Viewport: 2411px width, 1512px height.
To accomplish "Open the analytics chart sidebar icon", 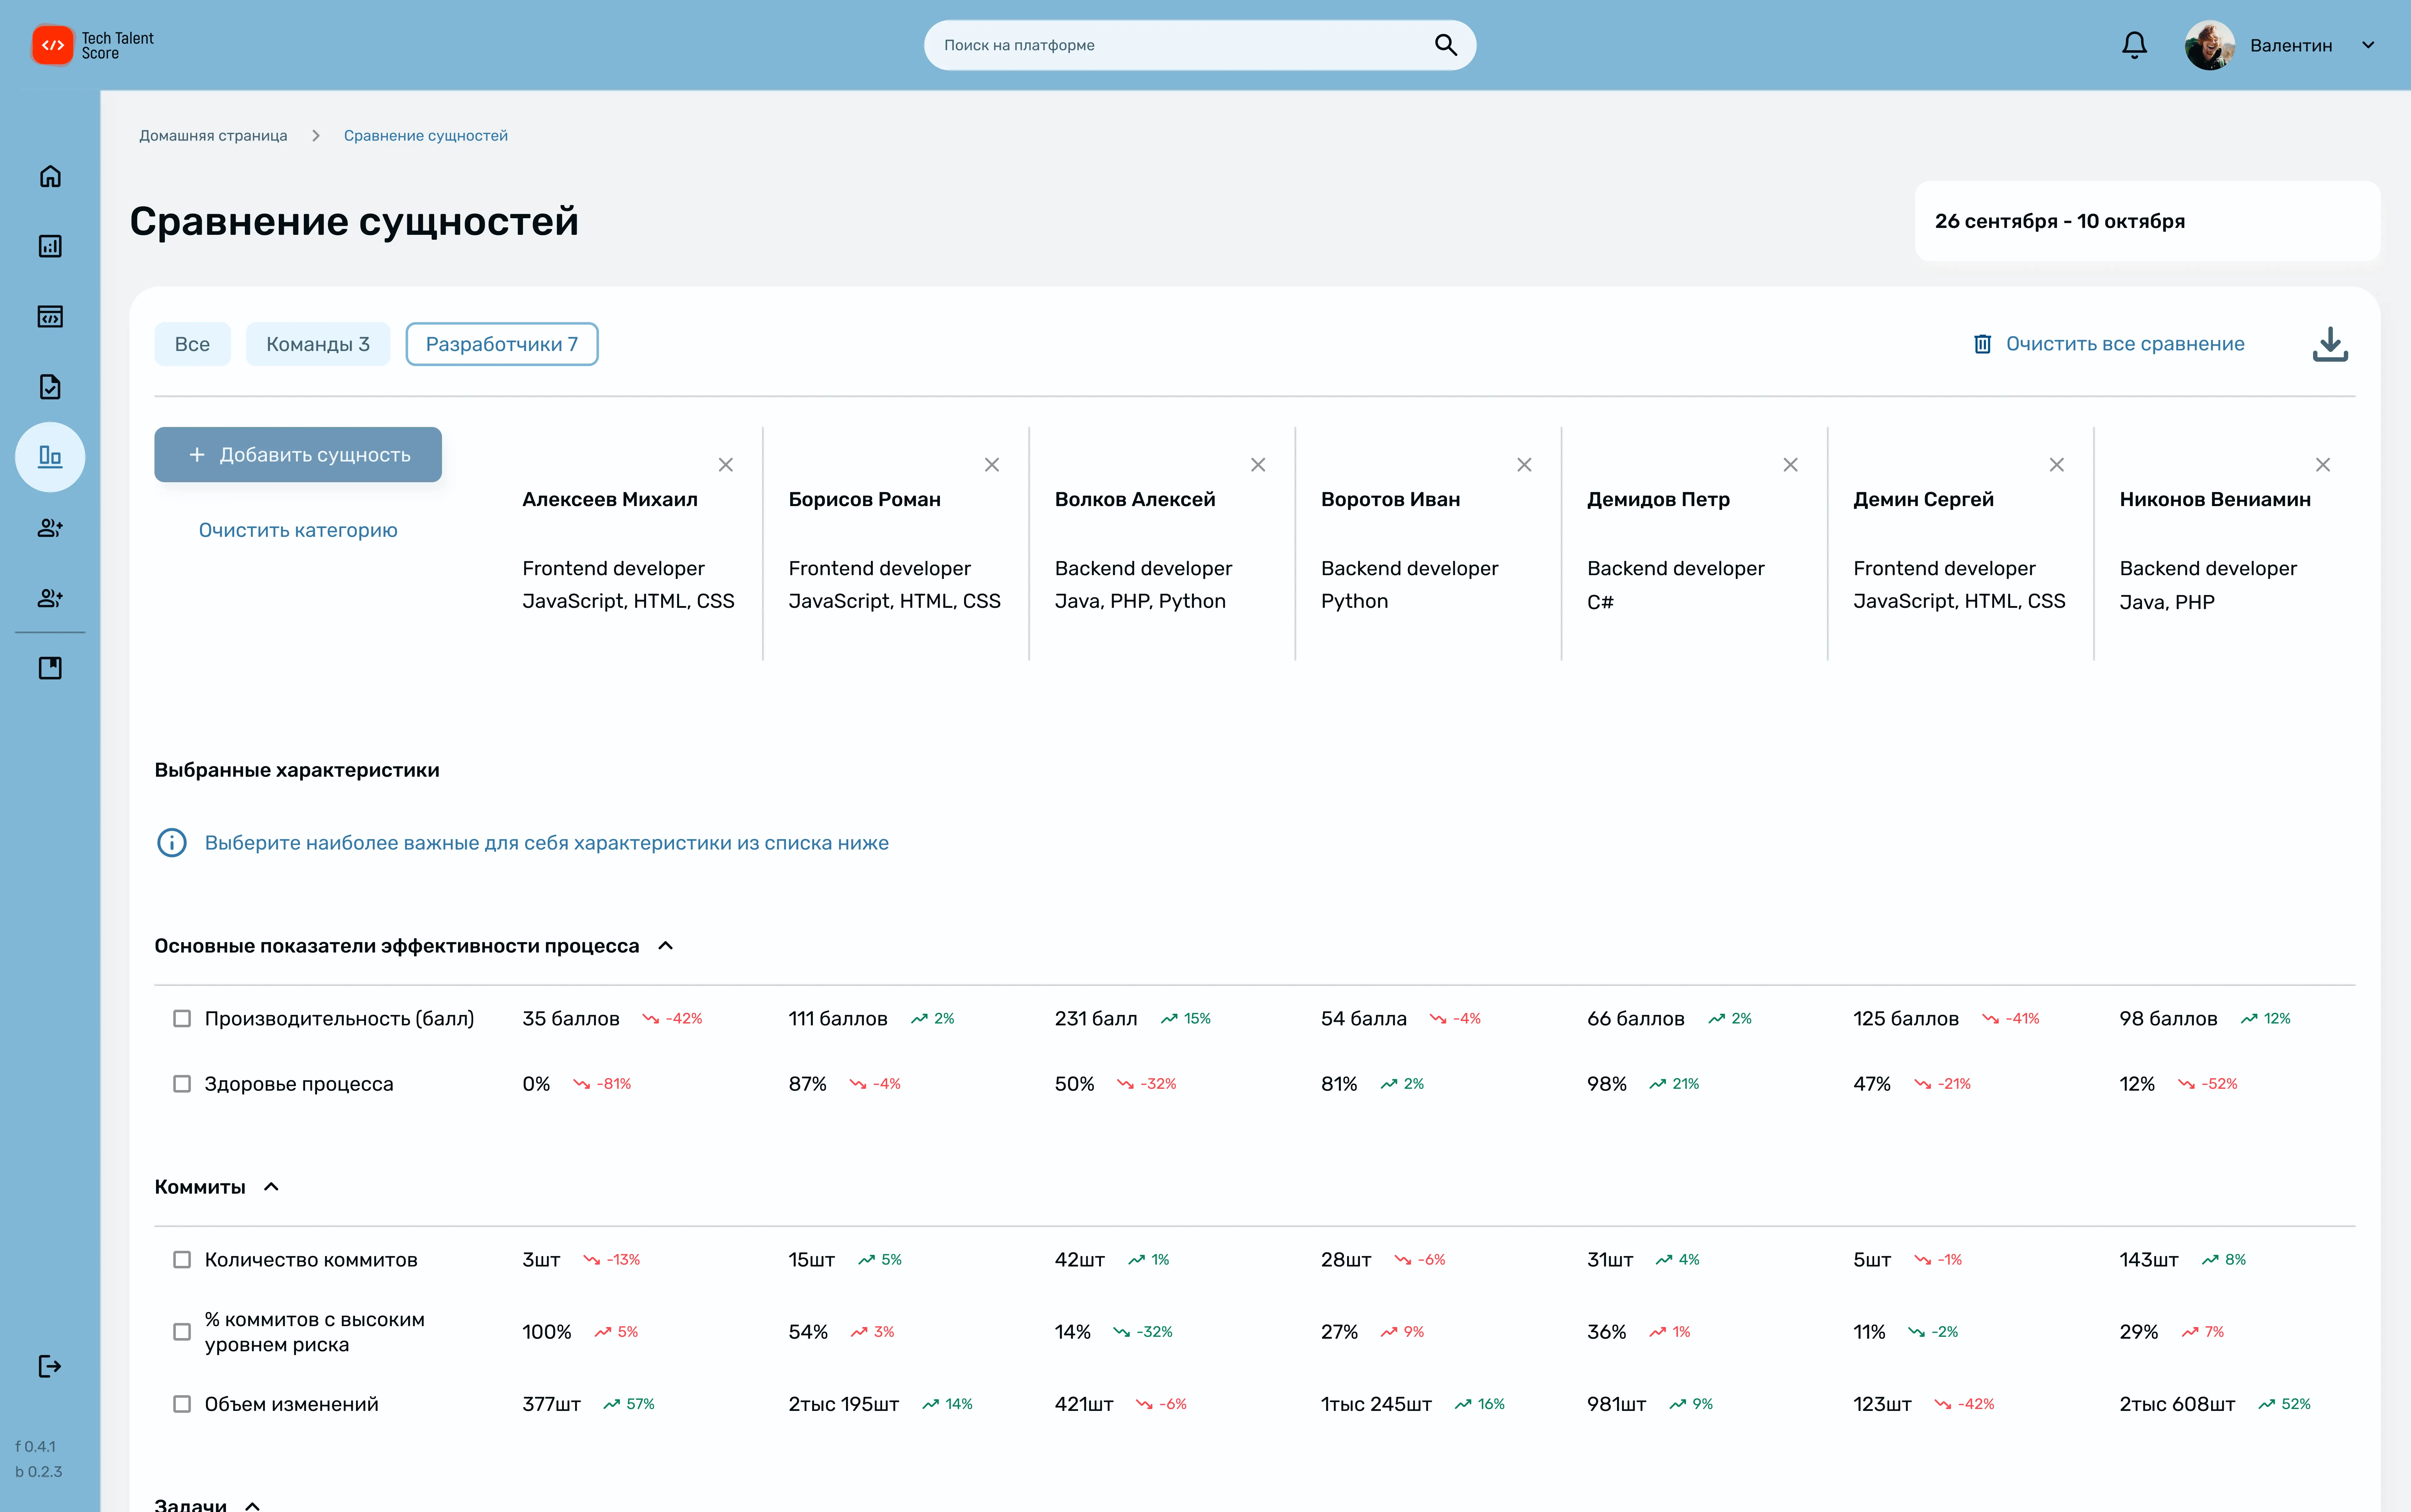I will (50, 246).
